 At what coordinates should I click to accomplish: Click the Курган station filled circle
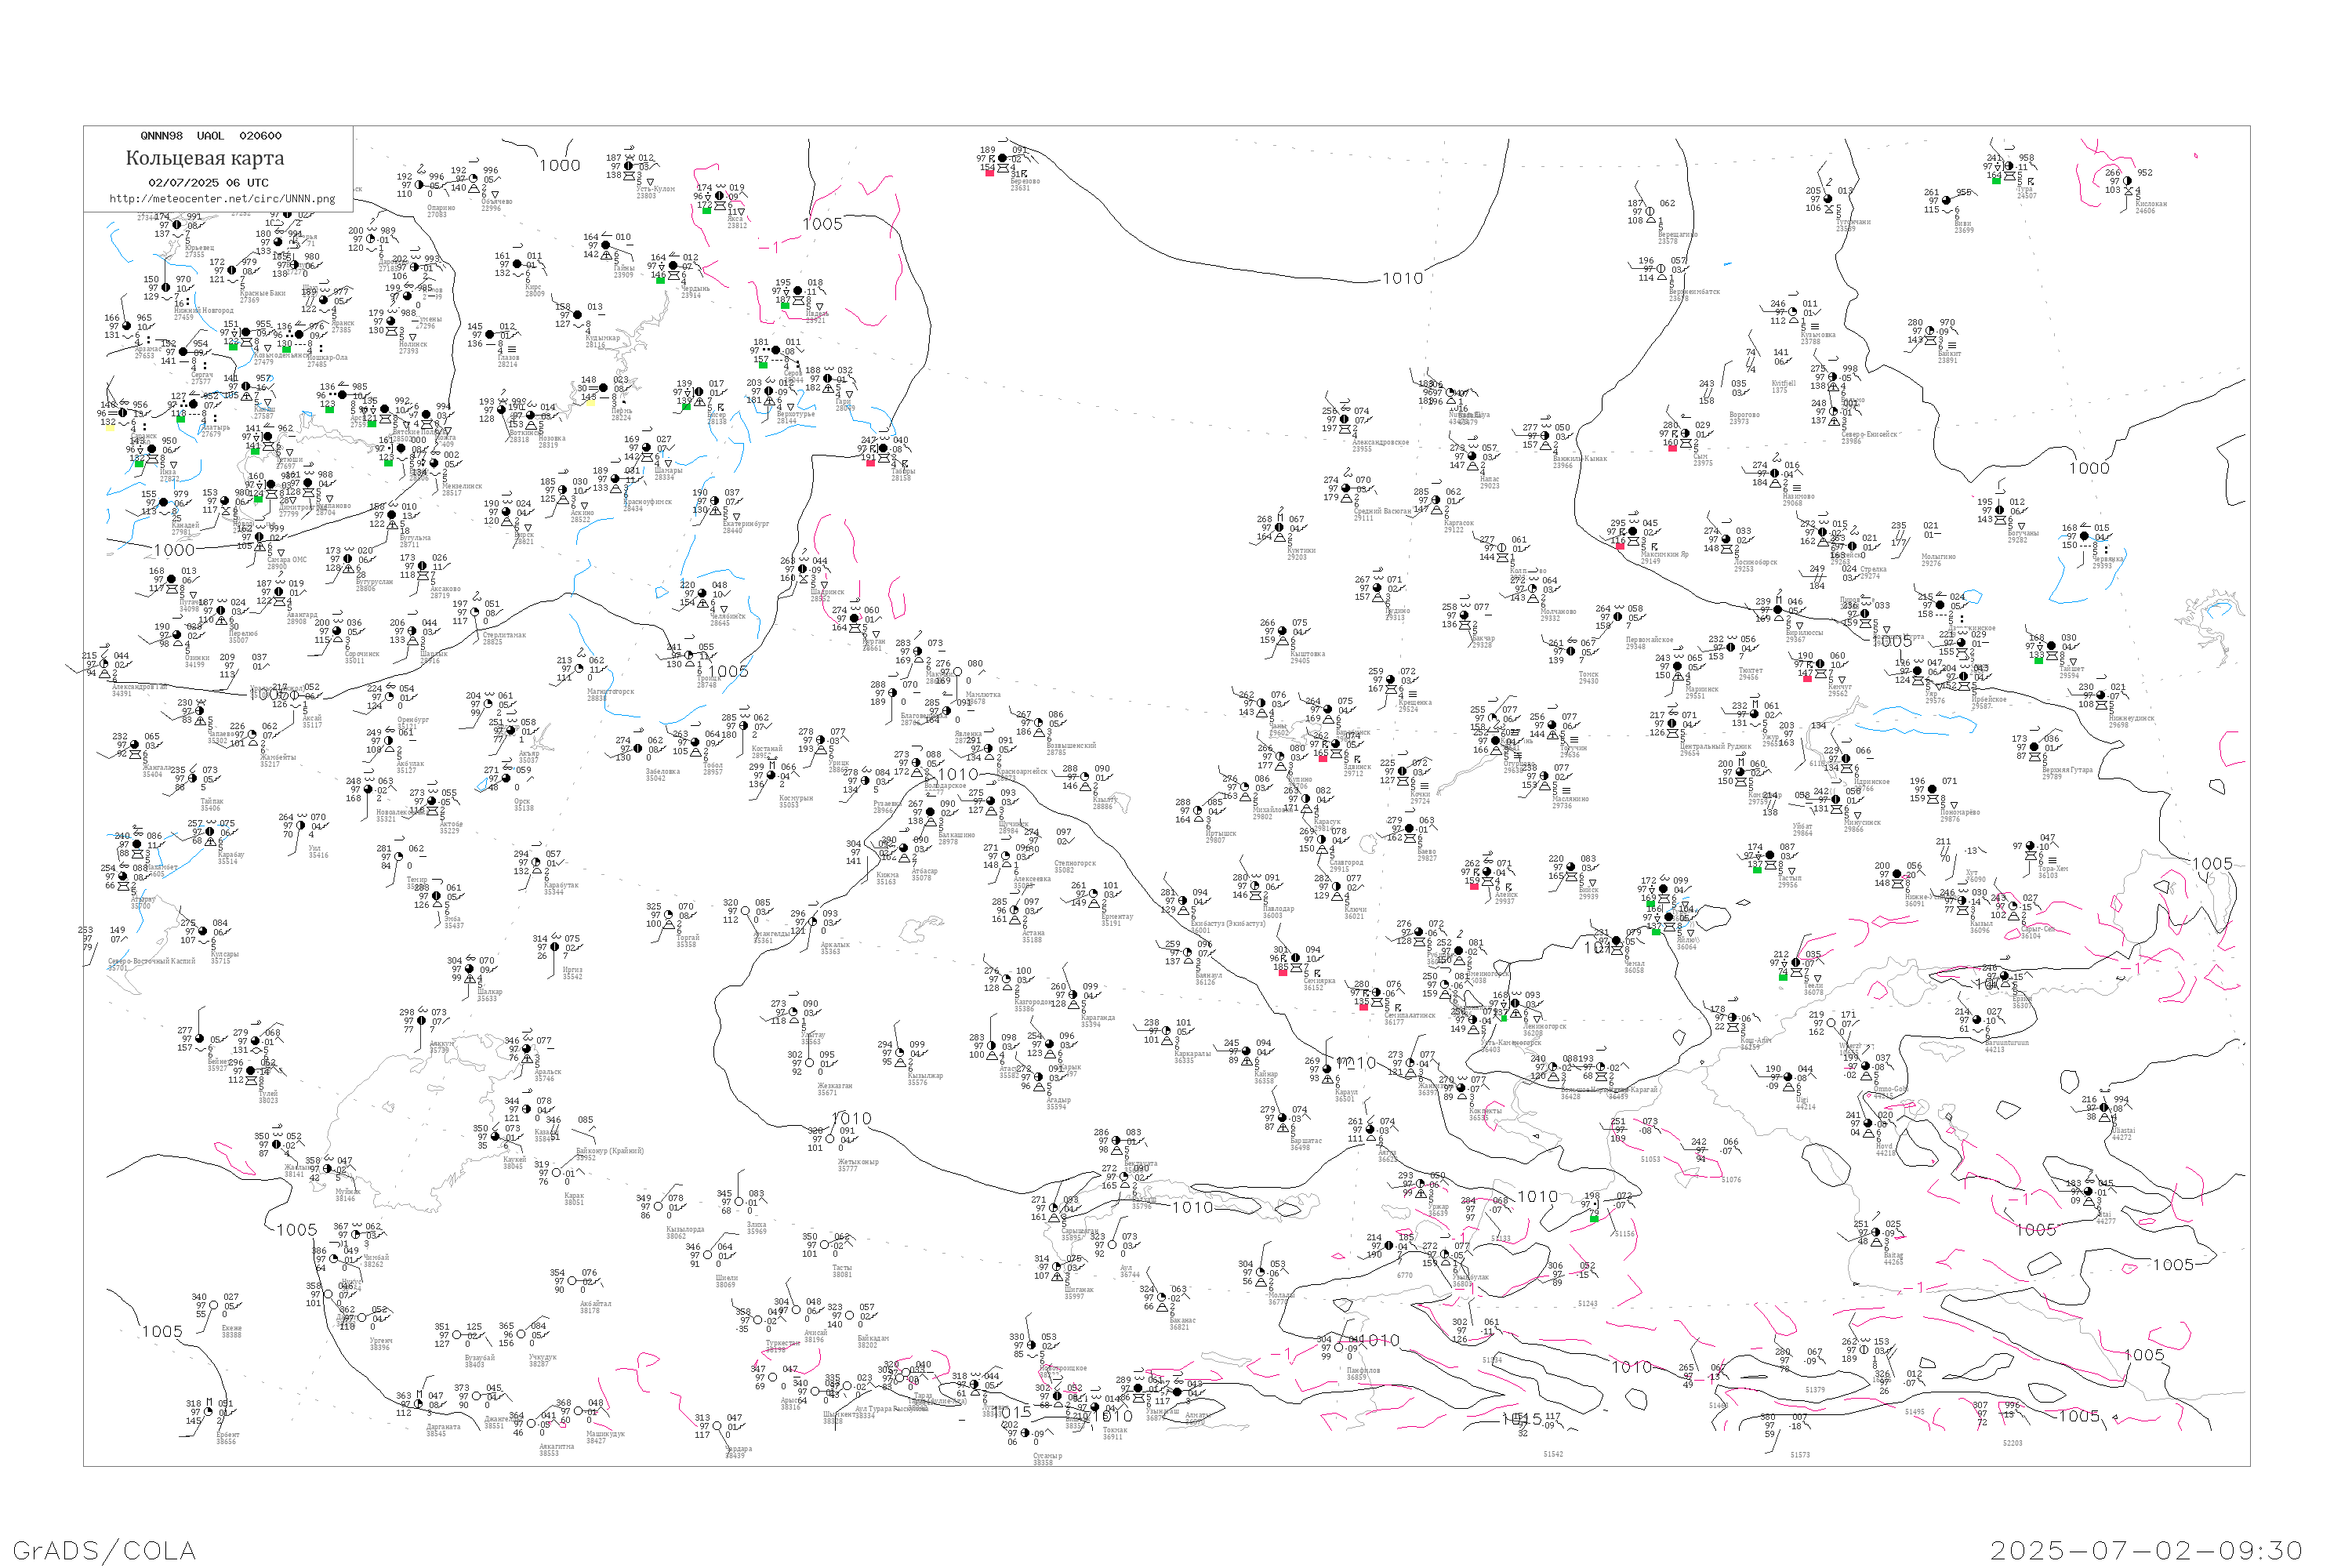[856, 619]
